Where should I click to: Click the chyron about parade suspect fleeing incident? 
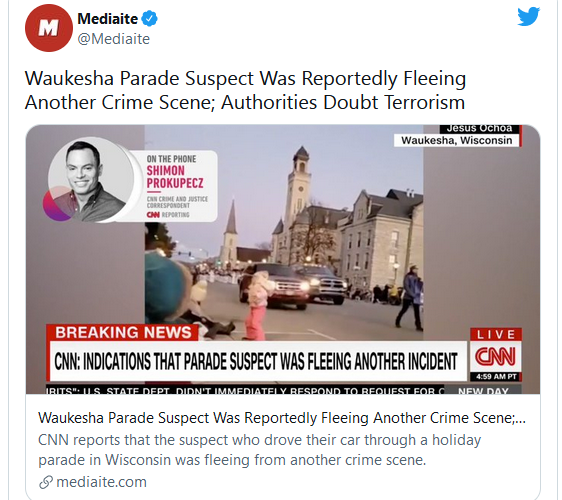coord(256,361)
